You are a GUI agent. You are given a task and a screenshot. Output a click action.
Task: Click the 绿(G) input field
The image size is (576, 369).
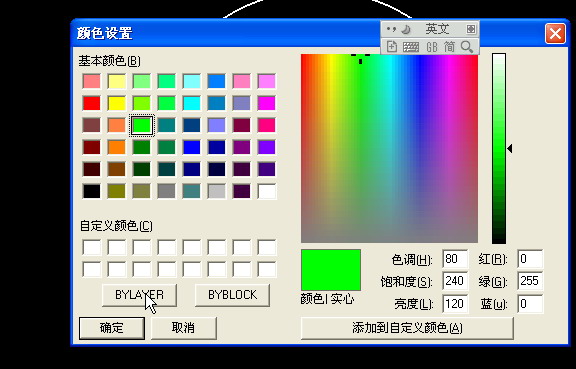pos(530,282)
